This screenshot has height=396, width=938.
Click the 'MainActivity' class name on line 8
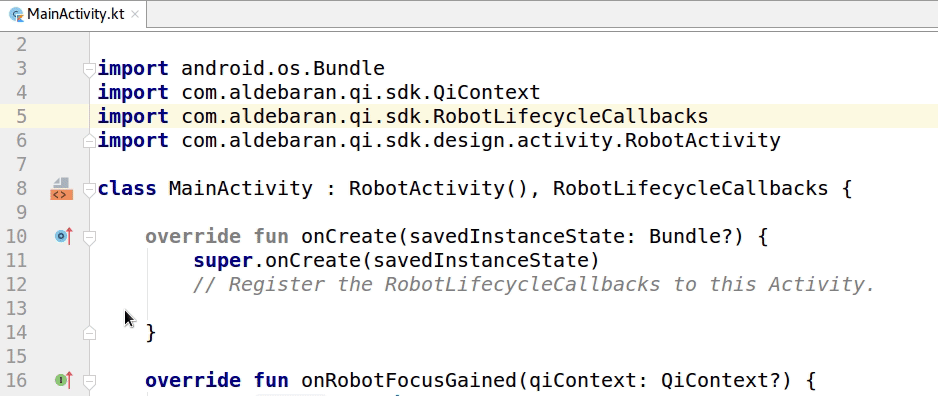pyautogui.click(x=240, y=188)
